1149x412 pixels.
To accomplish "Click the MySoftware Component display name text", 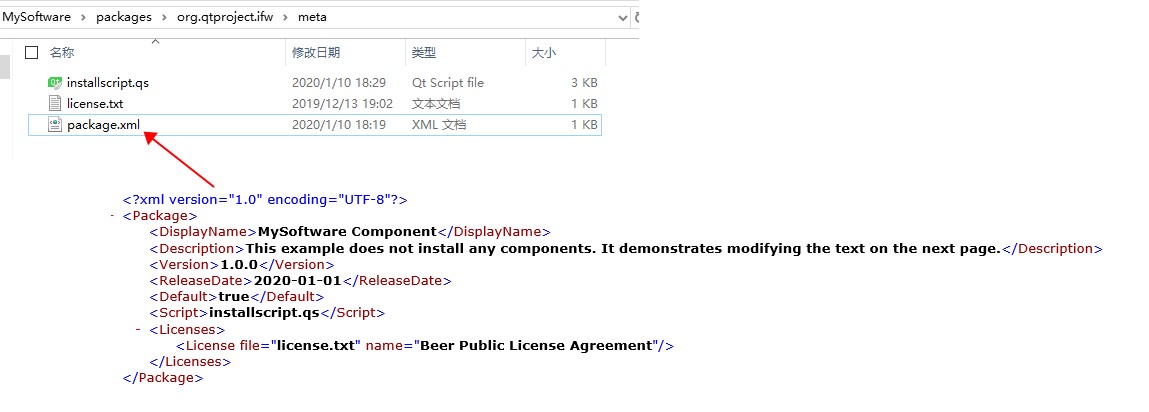I will (x=347, y=232).
